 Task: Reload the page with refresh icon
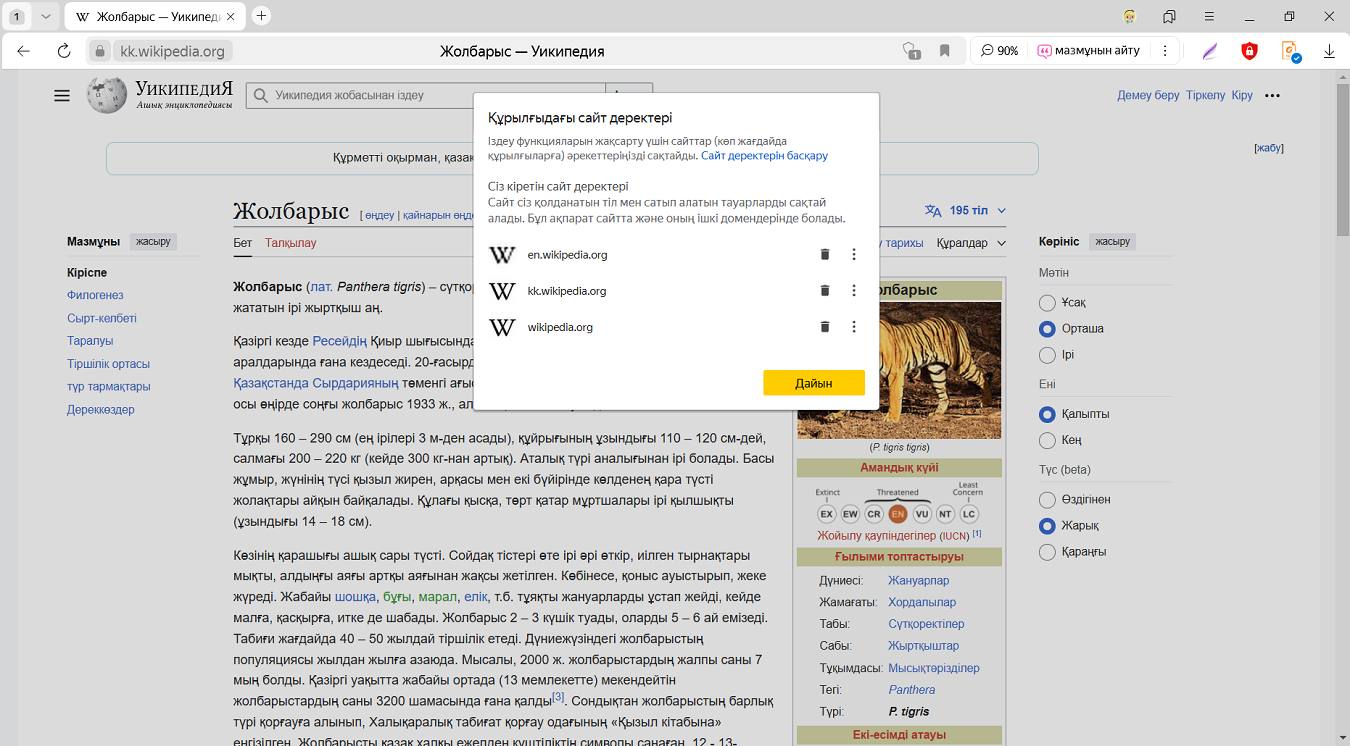(64, 51)
